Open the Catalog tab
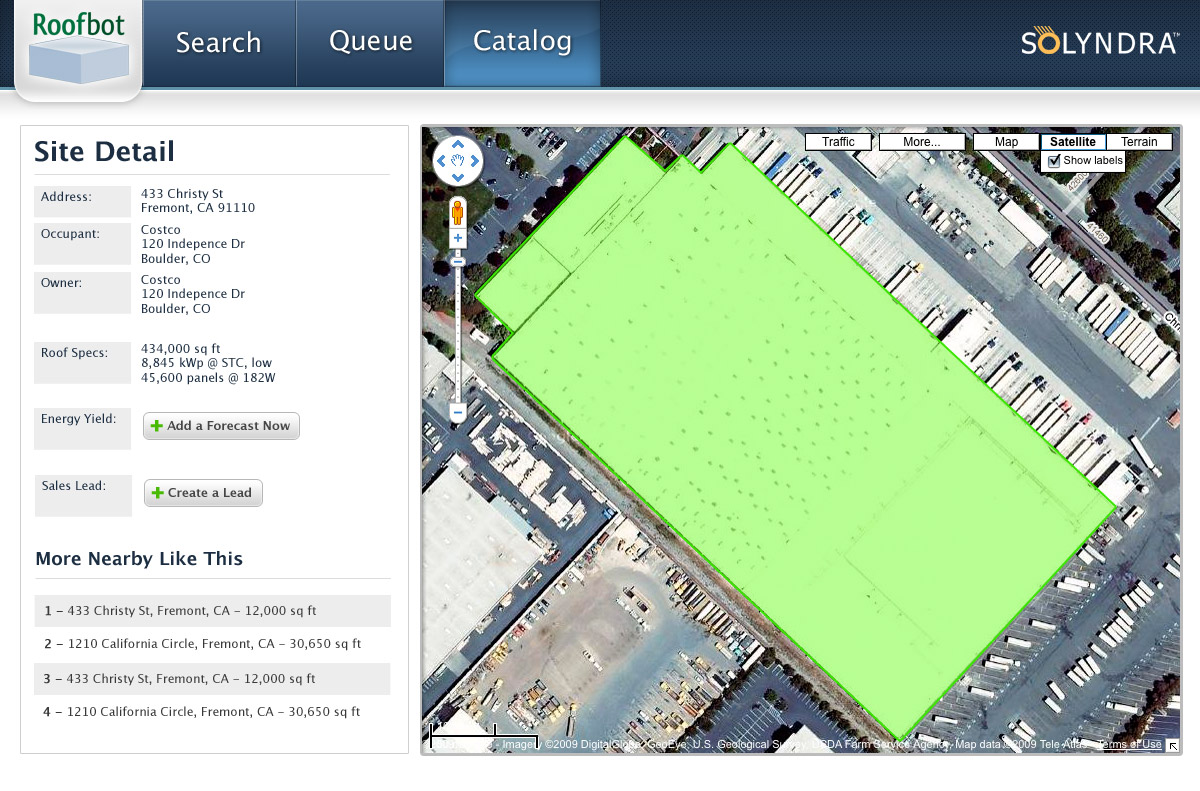 coord(522,43)
